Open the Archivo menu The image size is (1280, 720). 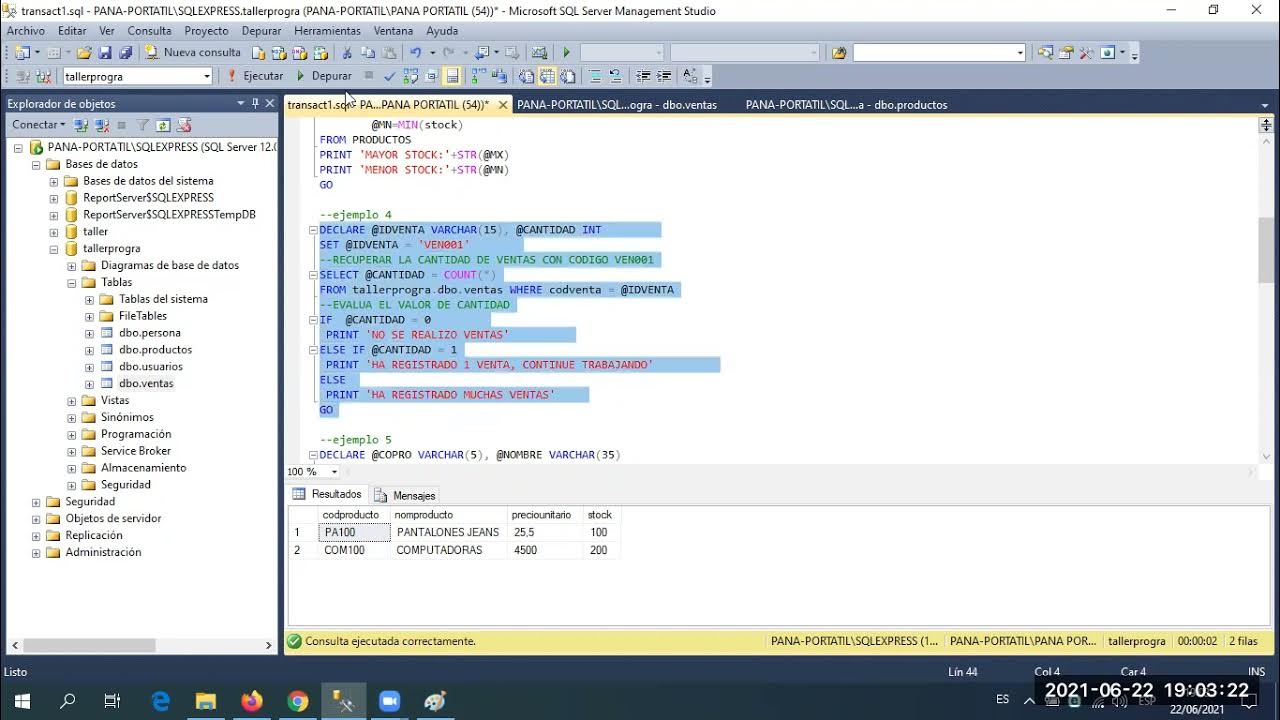[26, 31]
